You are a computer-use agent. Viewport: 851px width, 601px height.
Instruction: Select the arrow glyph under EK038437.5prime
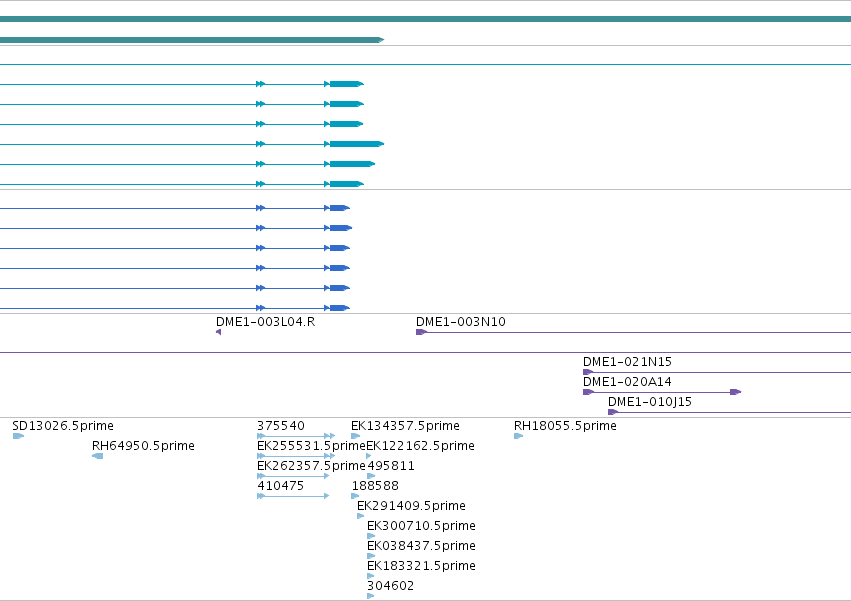pos(371,556)
